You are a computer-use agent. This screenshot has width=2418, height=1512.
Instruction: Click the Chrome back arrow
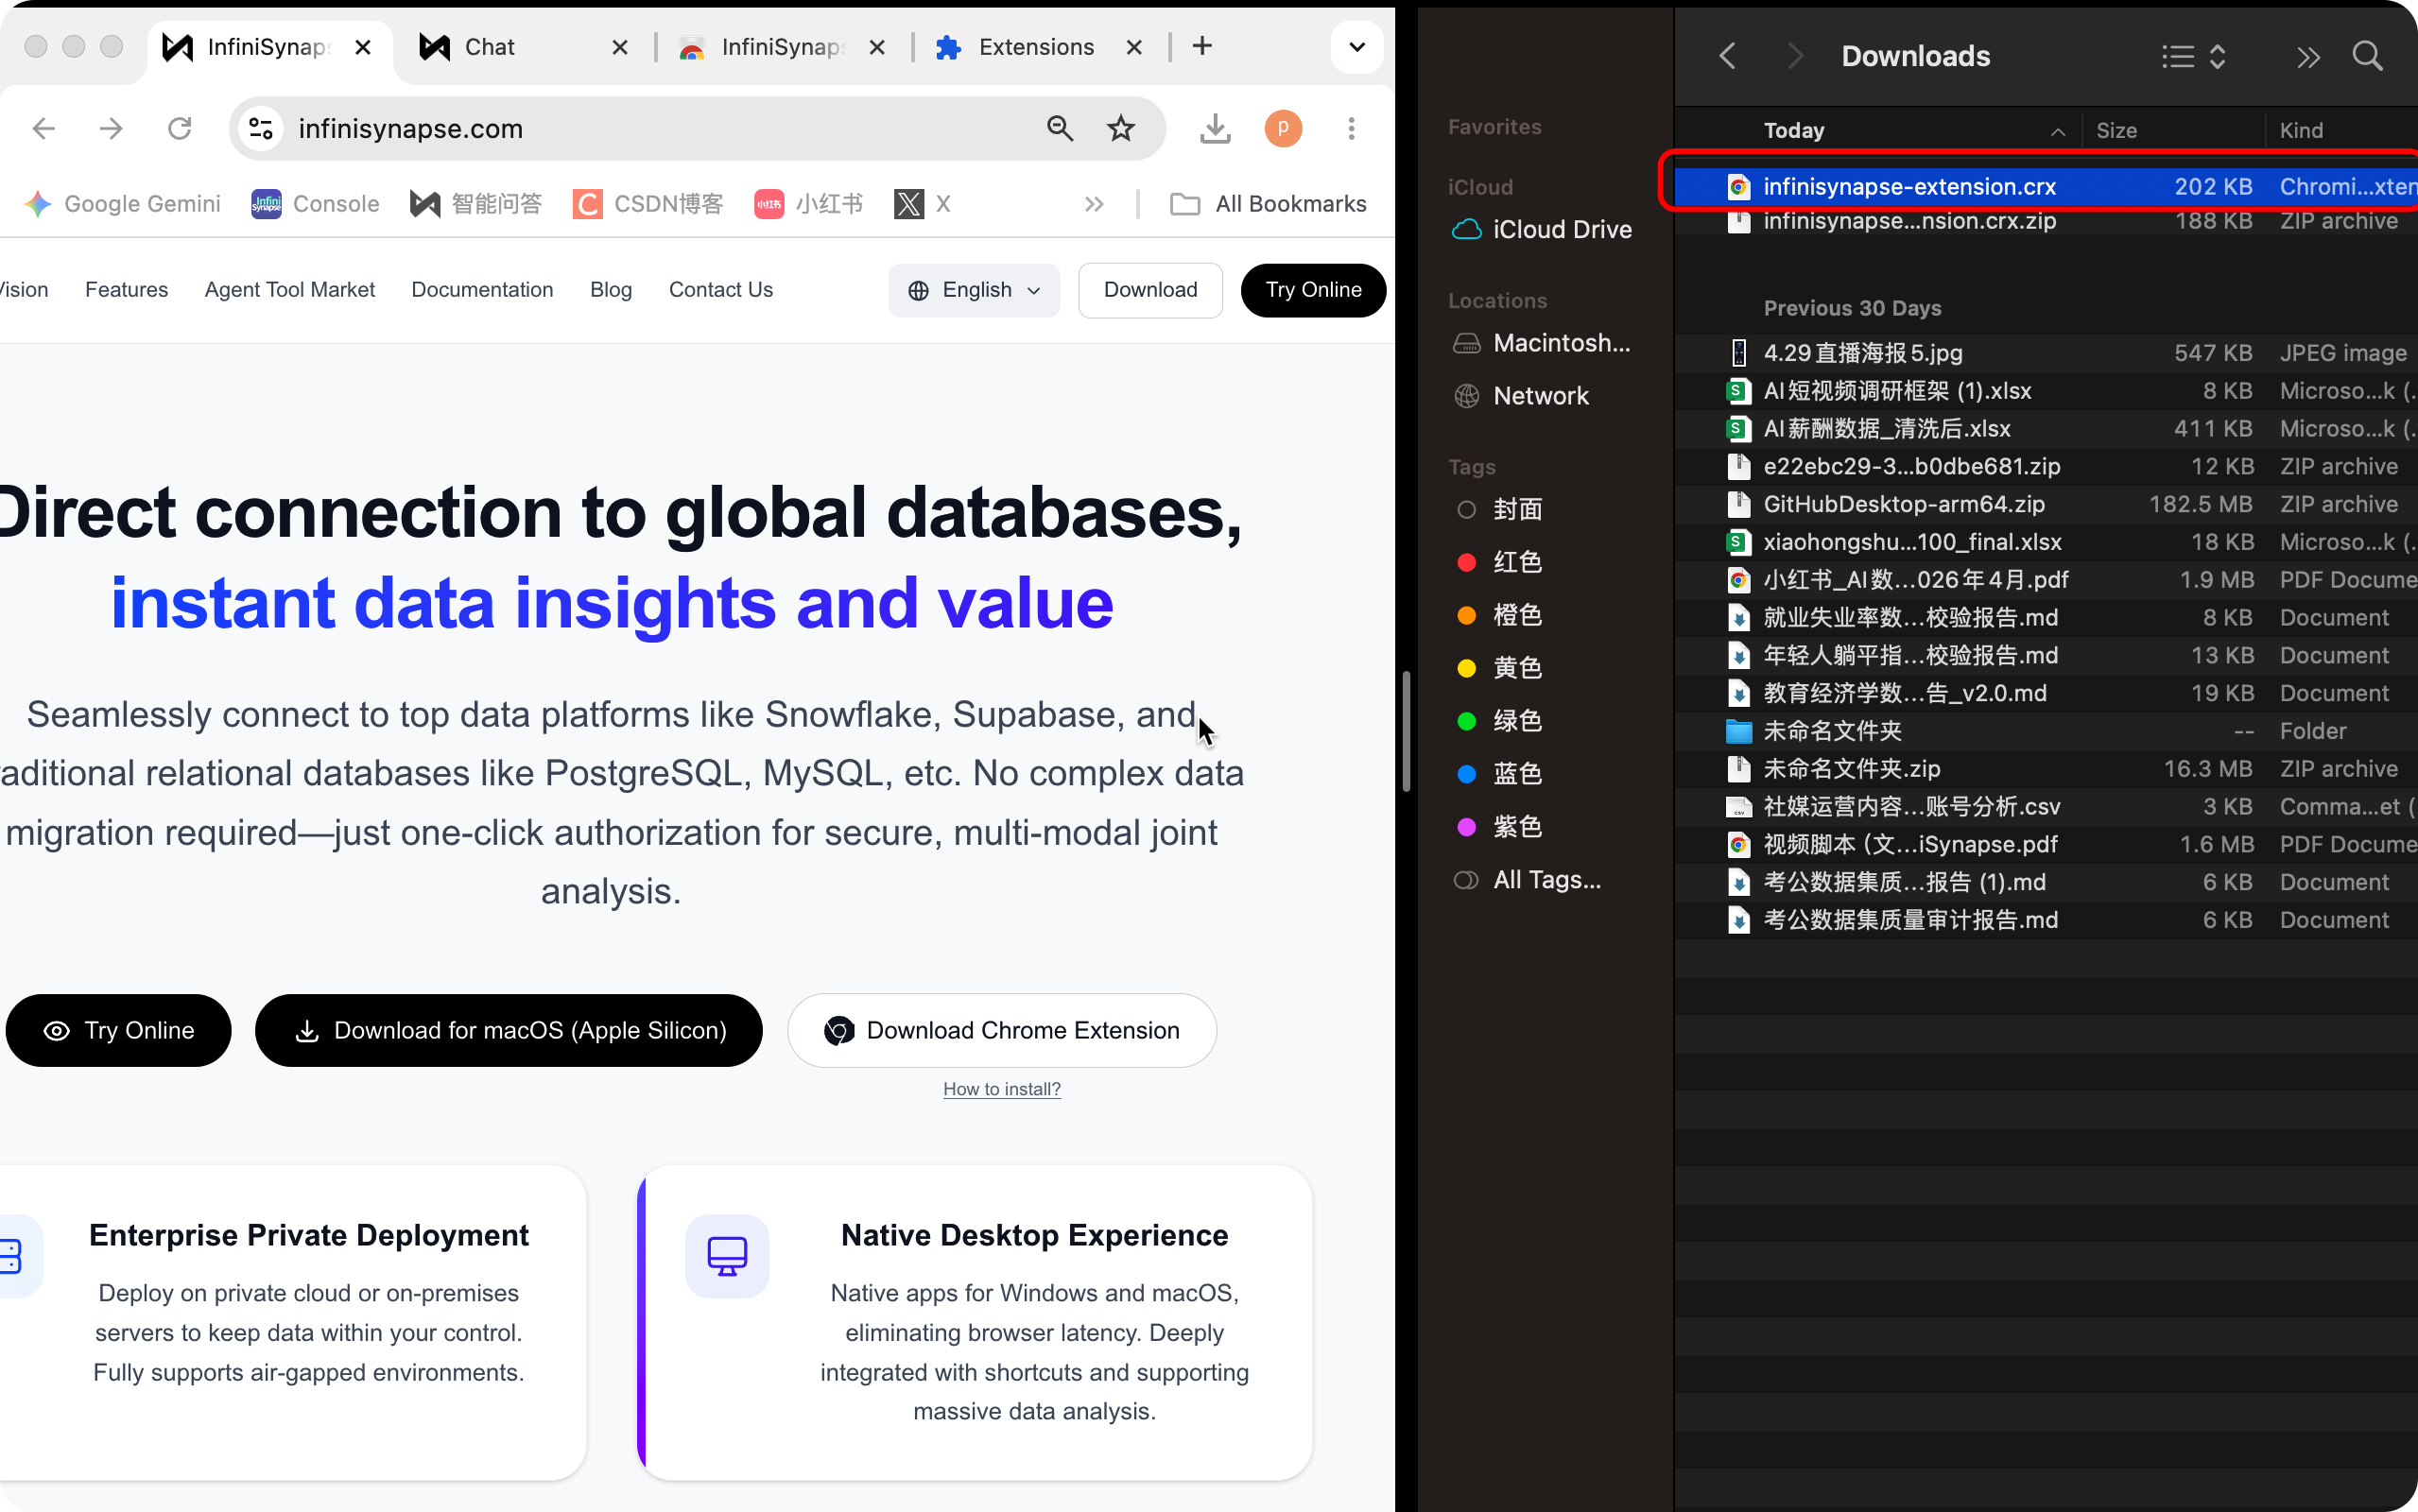(x=44, y=128)
